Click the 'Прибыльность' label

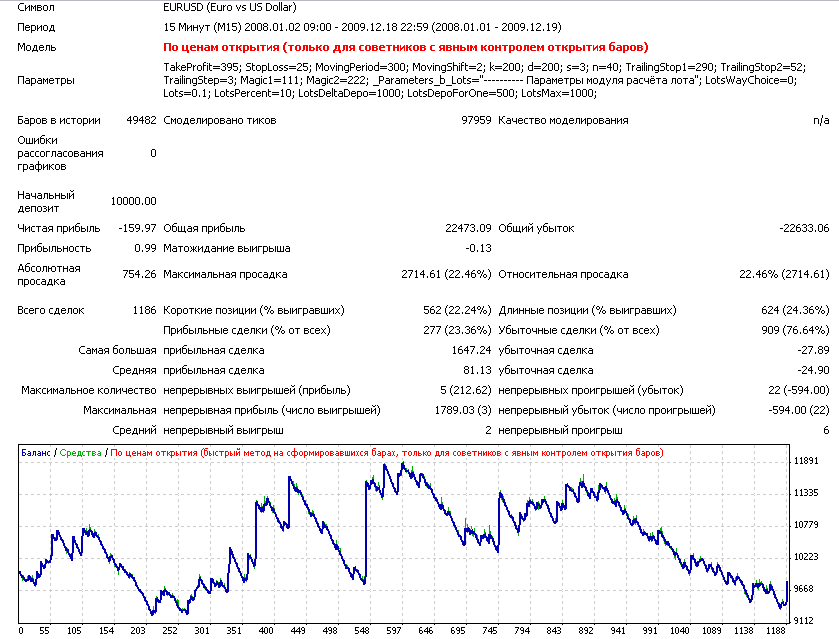(54, 248)
